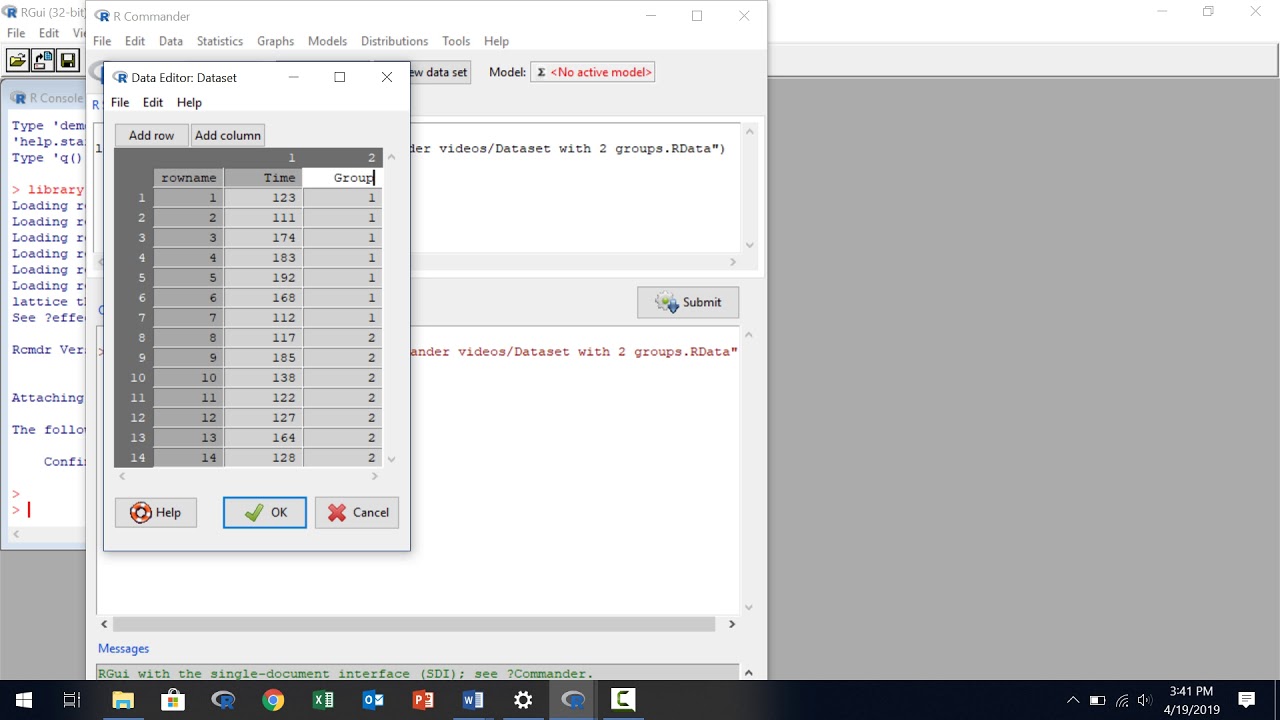Image resolution: width=1280 pixels, height=720 pixels.
Task: Click the Time cell containing 185
Action: (x=263, y=358)
